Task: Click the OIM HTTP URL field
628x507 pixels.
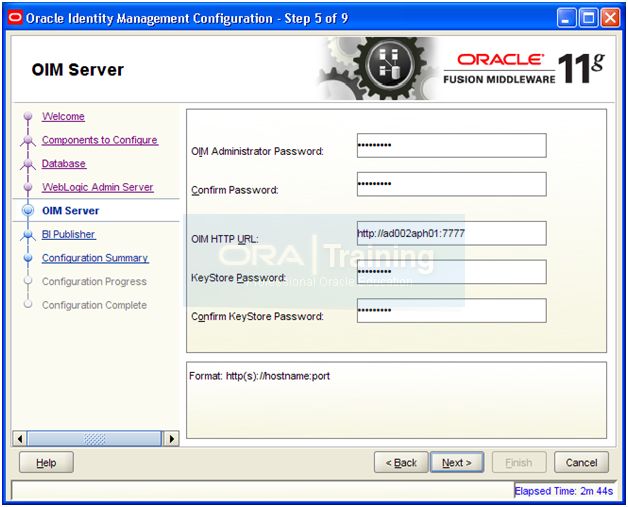Action: tap(451, 233)
